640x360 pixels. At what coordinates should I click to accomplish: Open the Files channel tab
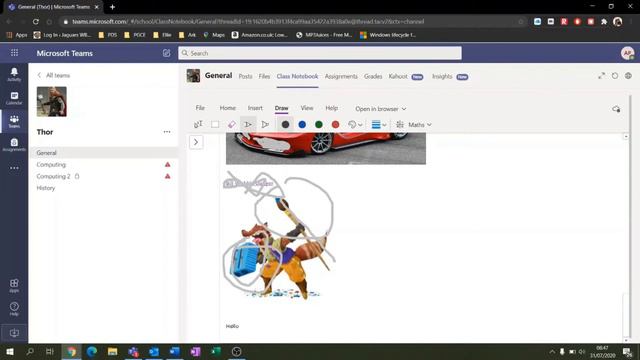(264, 76)
